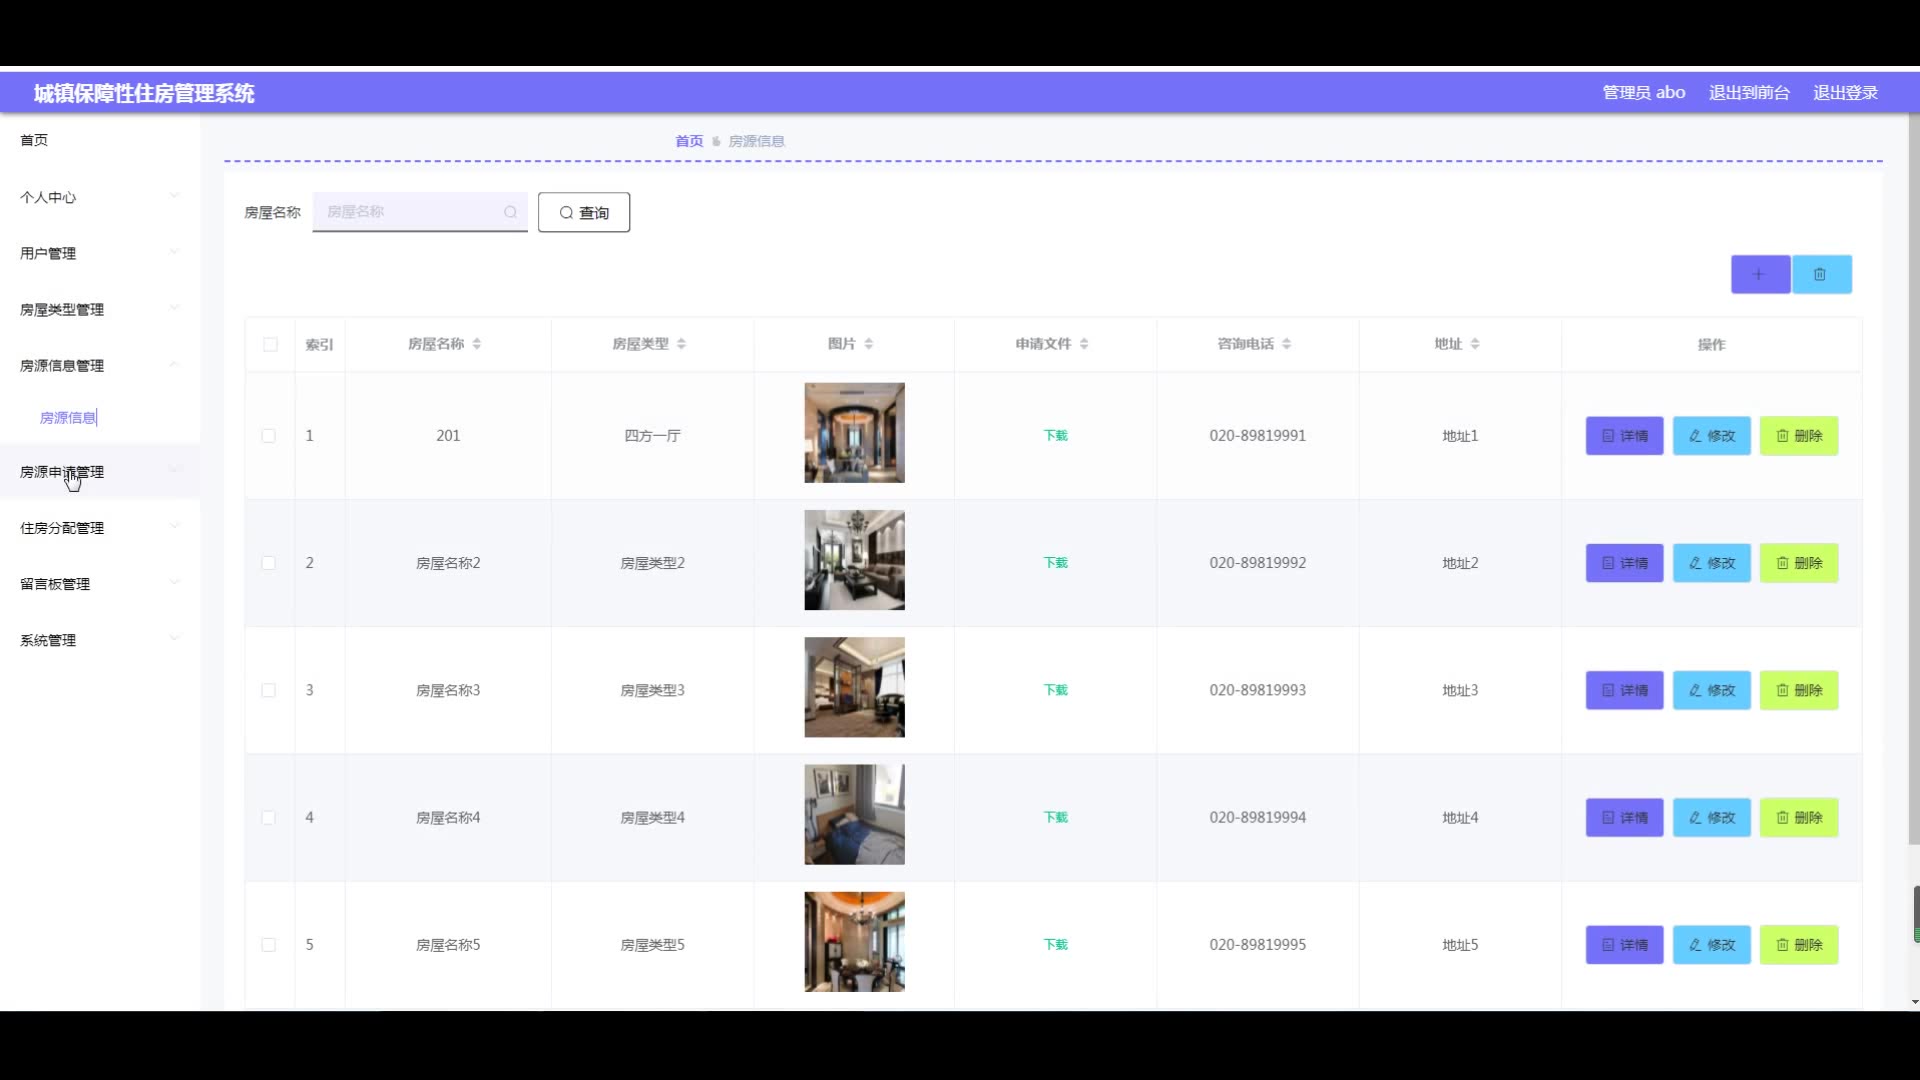Check the checkbox for row 房屋名称2
Screen dimensions: 1920x1080
click(x=269, y=563)
